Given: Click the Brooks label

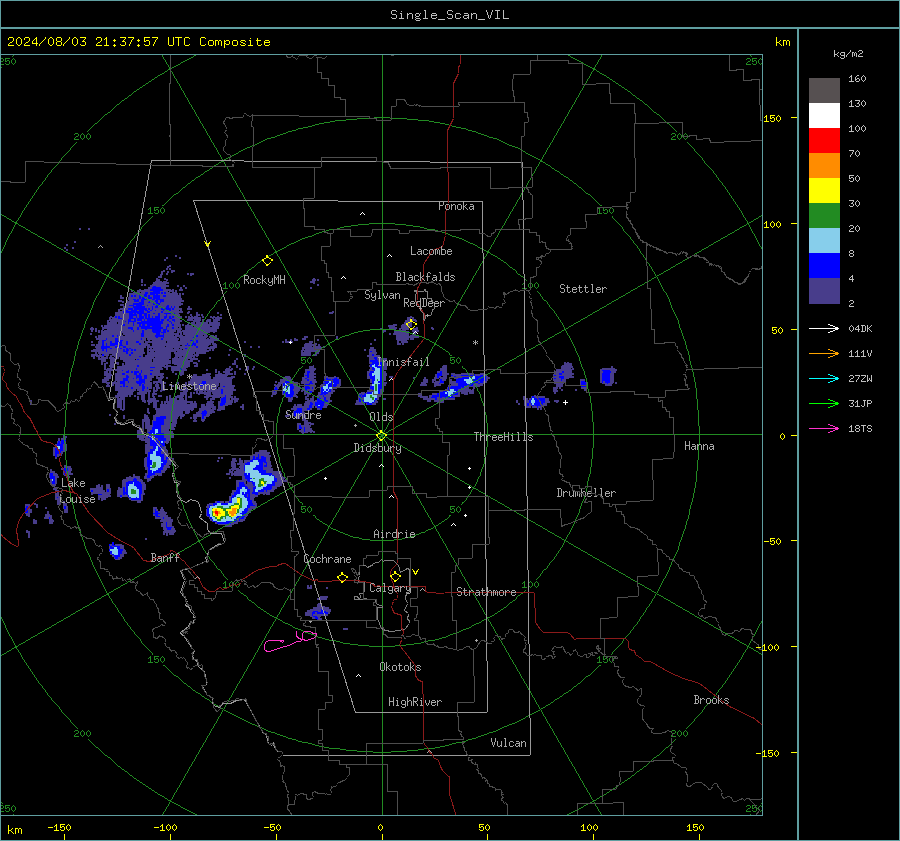Looking at the screenshot, I should [711, 700].
